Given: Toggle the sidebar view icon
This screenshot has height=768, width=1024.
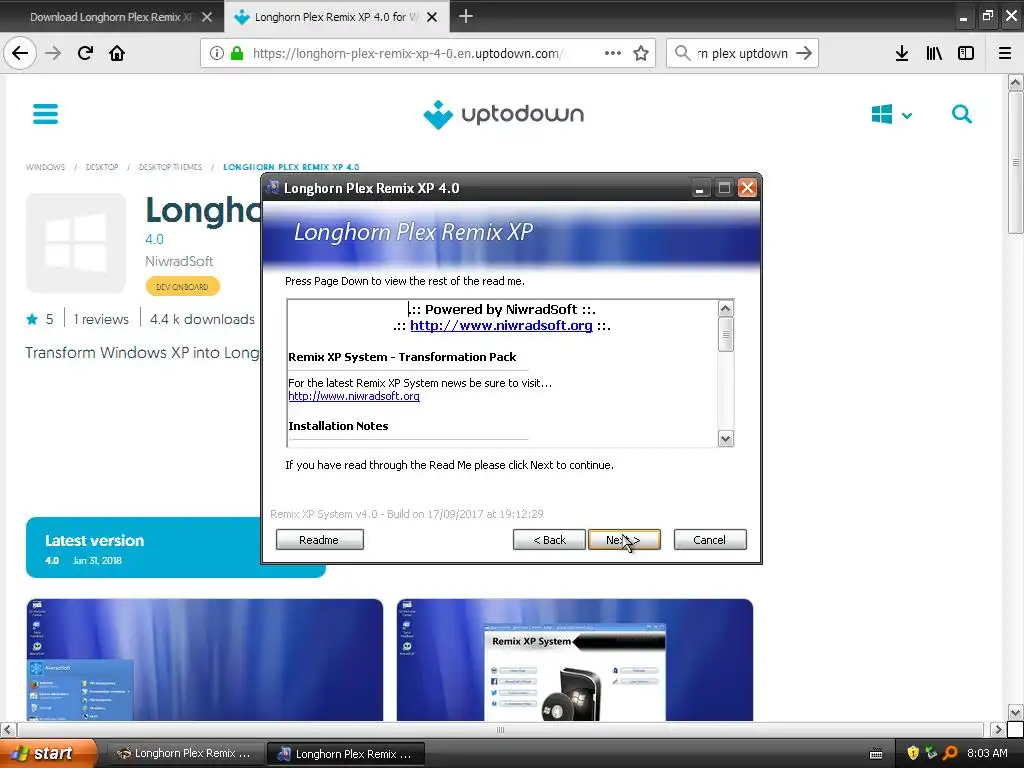Looking at the screenshot, I should (x=966, y=53).
